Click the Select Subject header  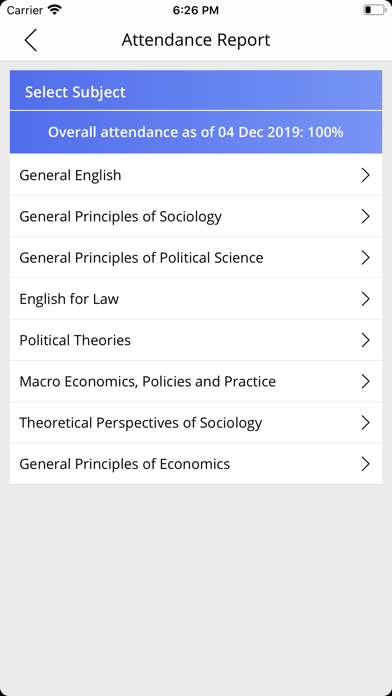pos(196,90)
